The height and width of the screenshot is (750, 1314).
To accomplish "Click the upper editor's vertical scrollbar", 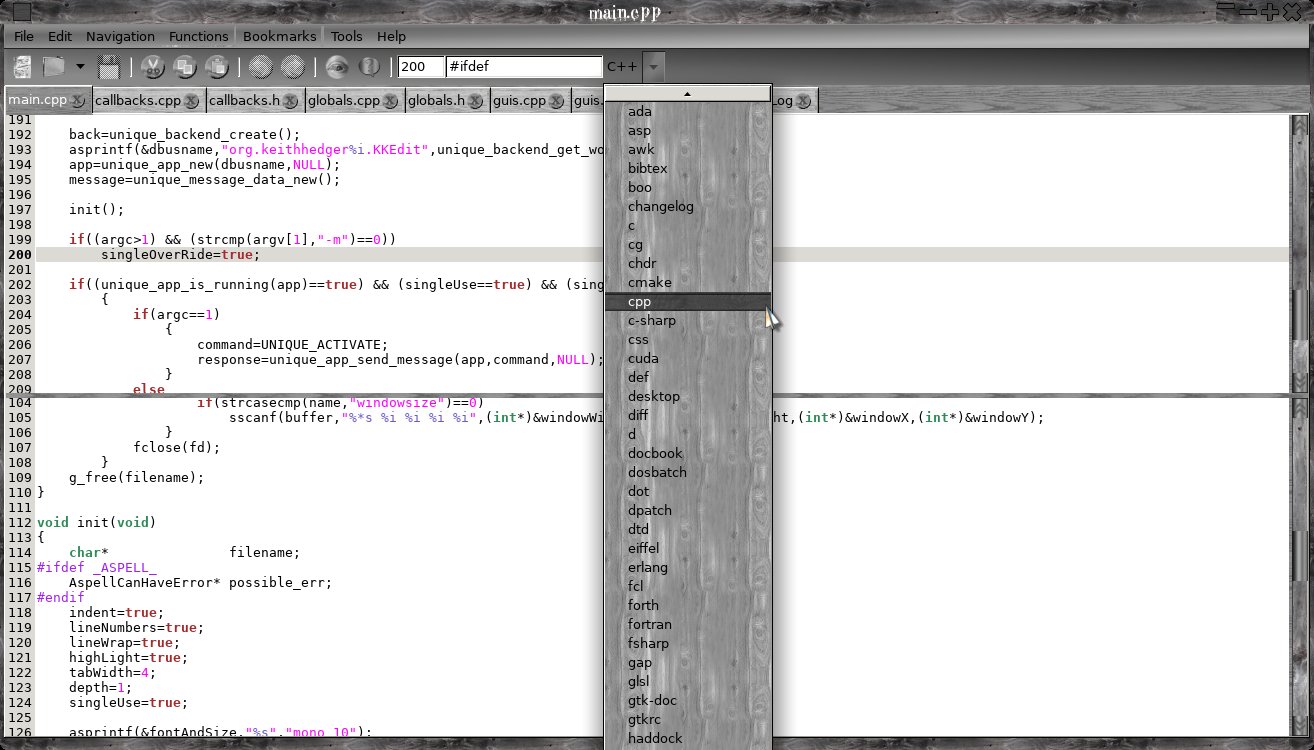I will pyautogui.click(x=1298, y=252).
